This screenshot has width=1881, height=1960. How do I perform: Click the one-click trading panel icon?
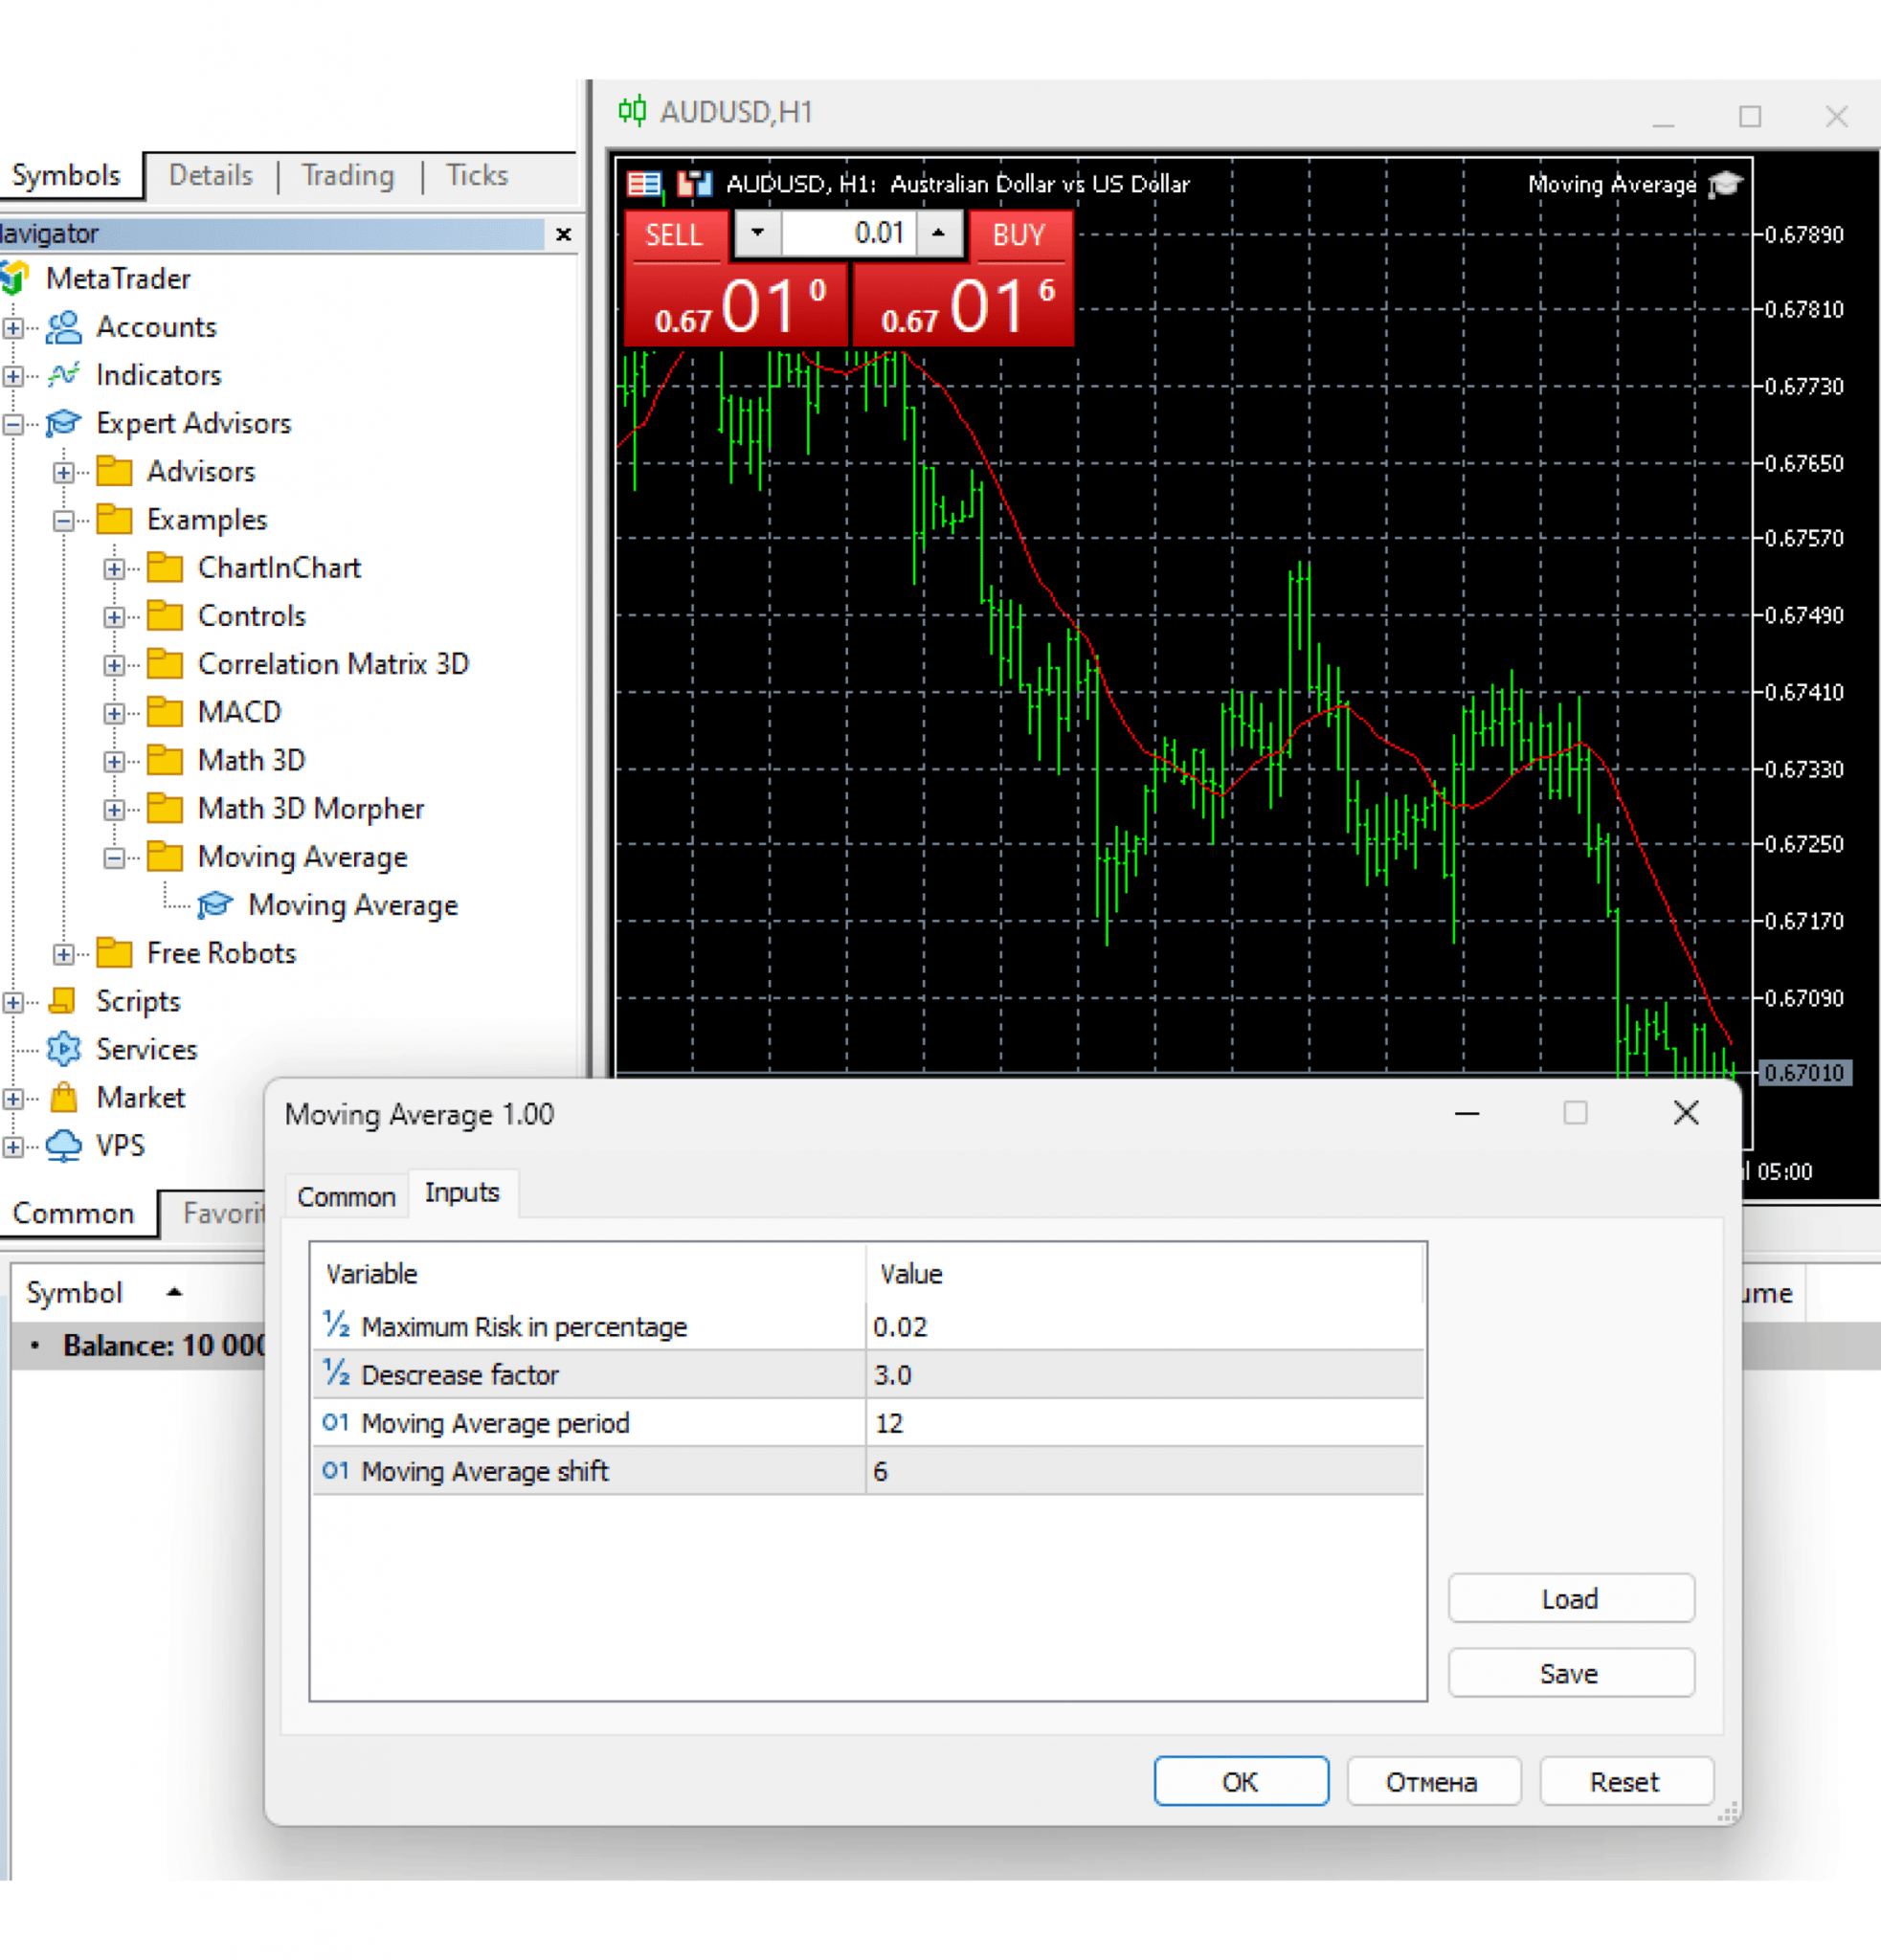(694, 184)
